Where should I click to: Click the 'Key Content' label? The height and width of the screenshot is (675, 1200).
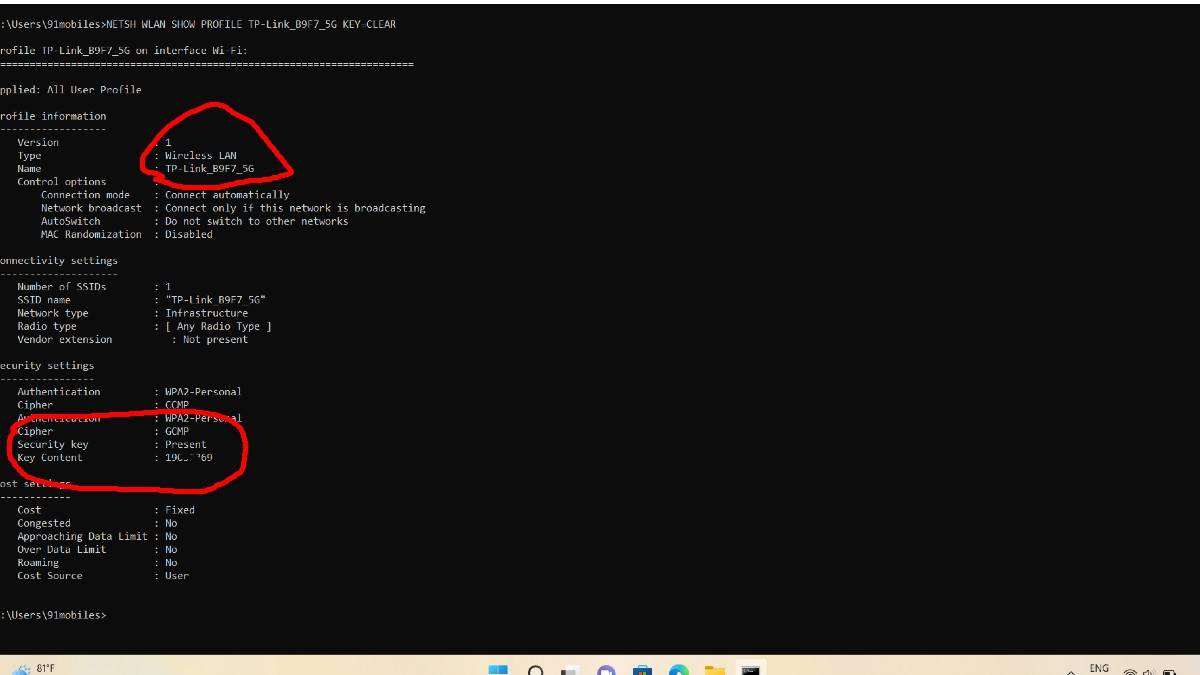50,457
